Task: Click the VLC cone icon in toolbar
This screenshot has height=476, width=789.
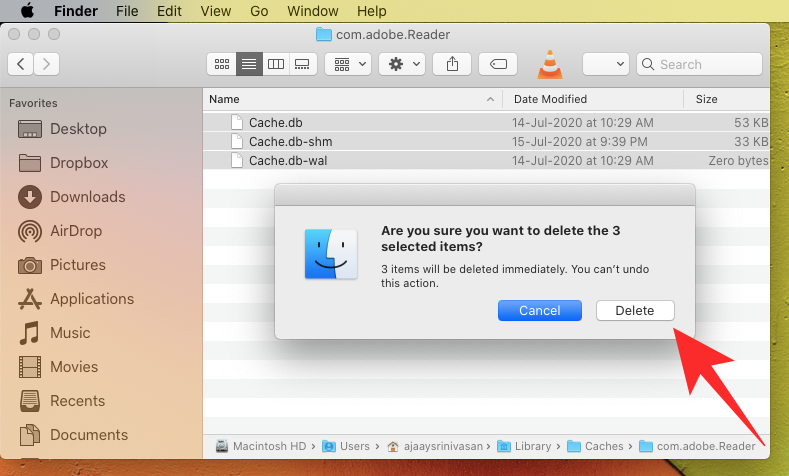Action: [x=549, y=64]
